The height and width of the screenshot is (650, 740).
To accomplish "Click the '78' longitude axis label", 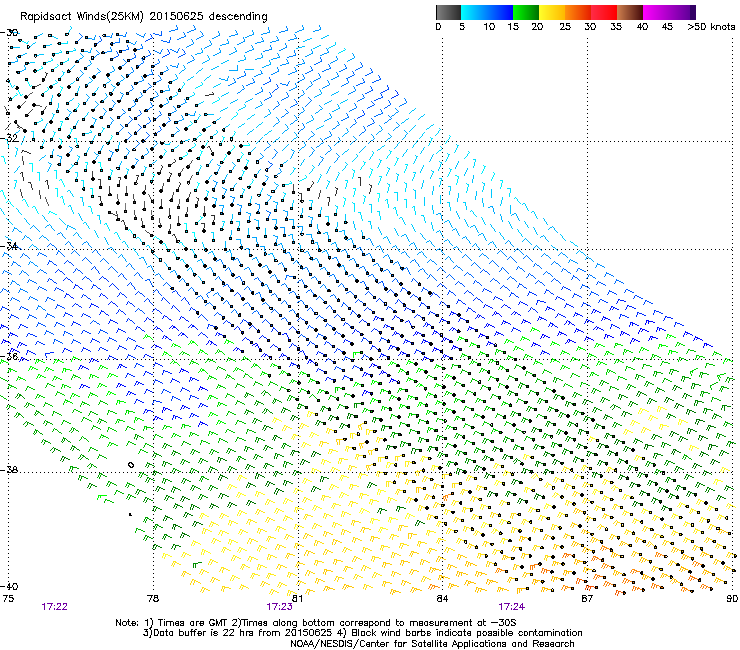I will [x=152, y=599].
